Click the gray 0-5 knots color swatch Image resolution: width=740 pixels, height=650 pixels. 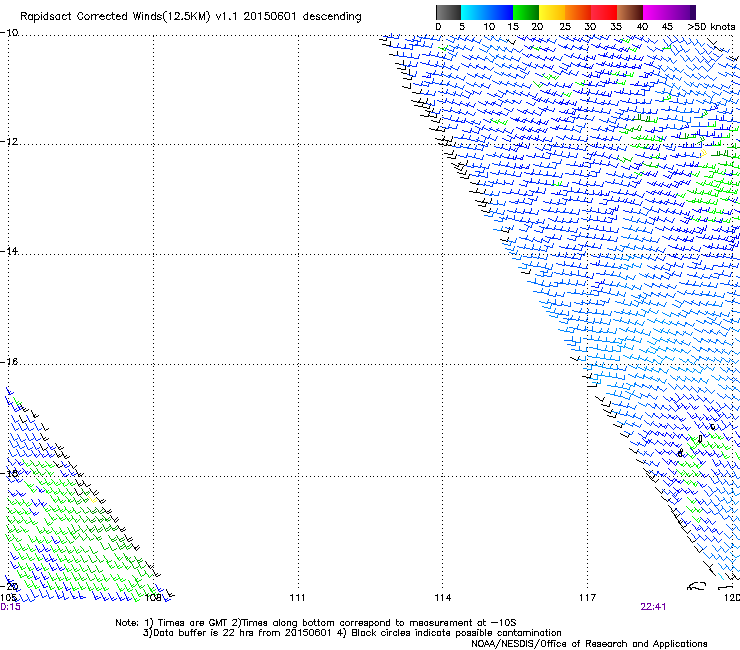coord(448,12)
